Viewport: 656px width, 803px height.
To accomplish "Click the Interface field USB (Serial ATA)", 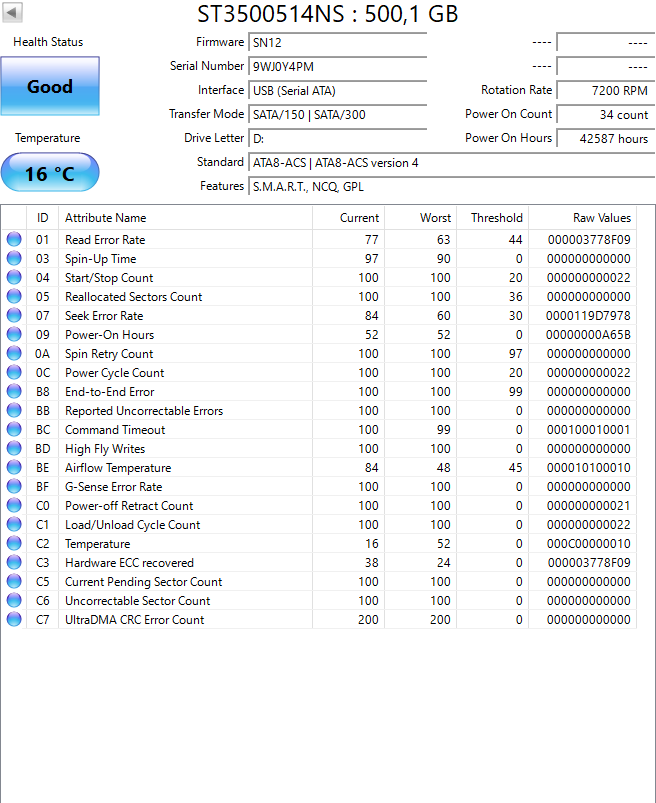I will (337, 91).
